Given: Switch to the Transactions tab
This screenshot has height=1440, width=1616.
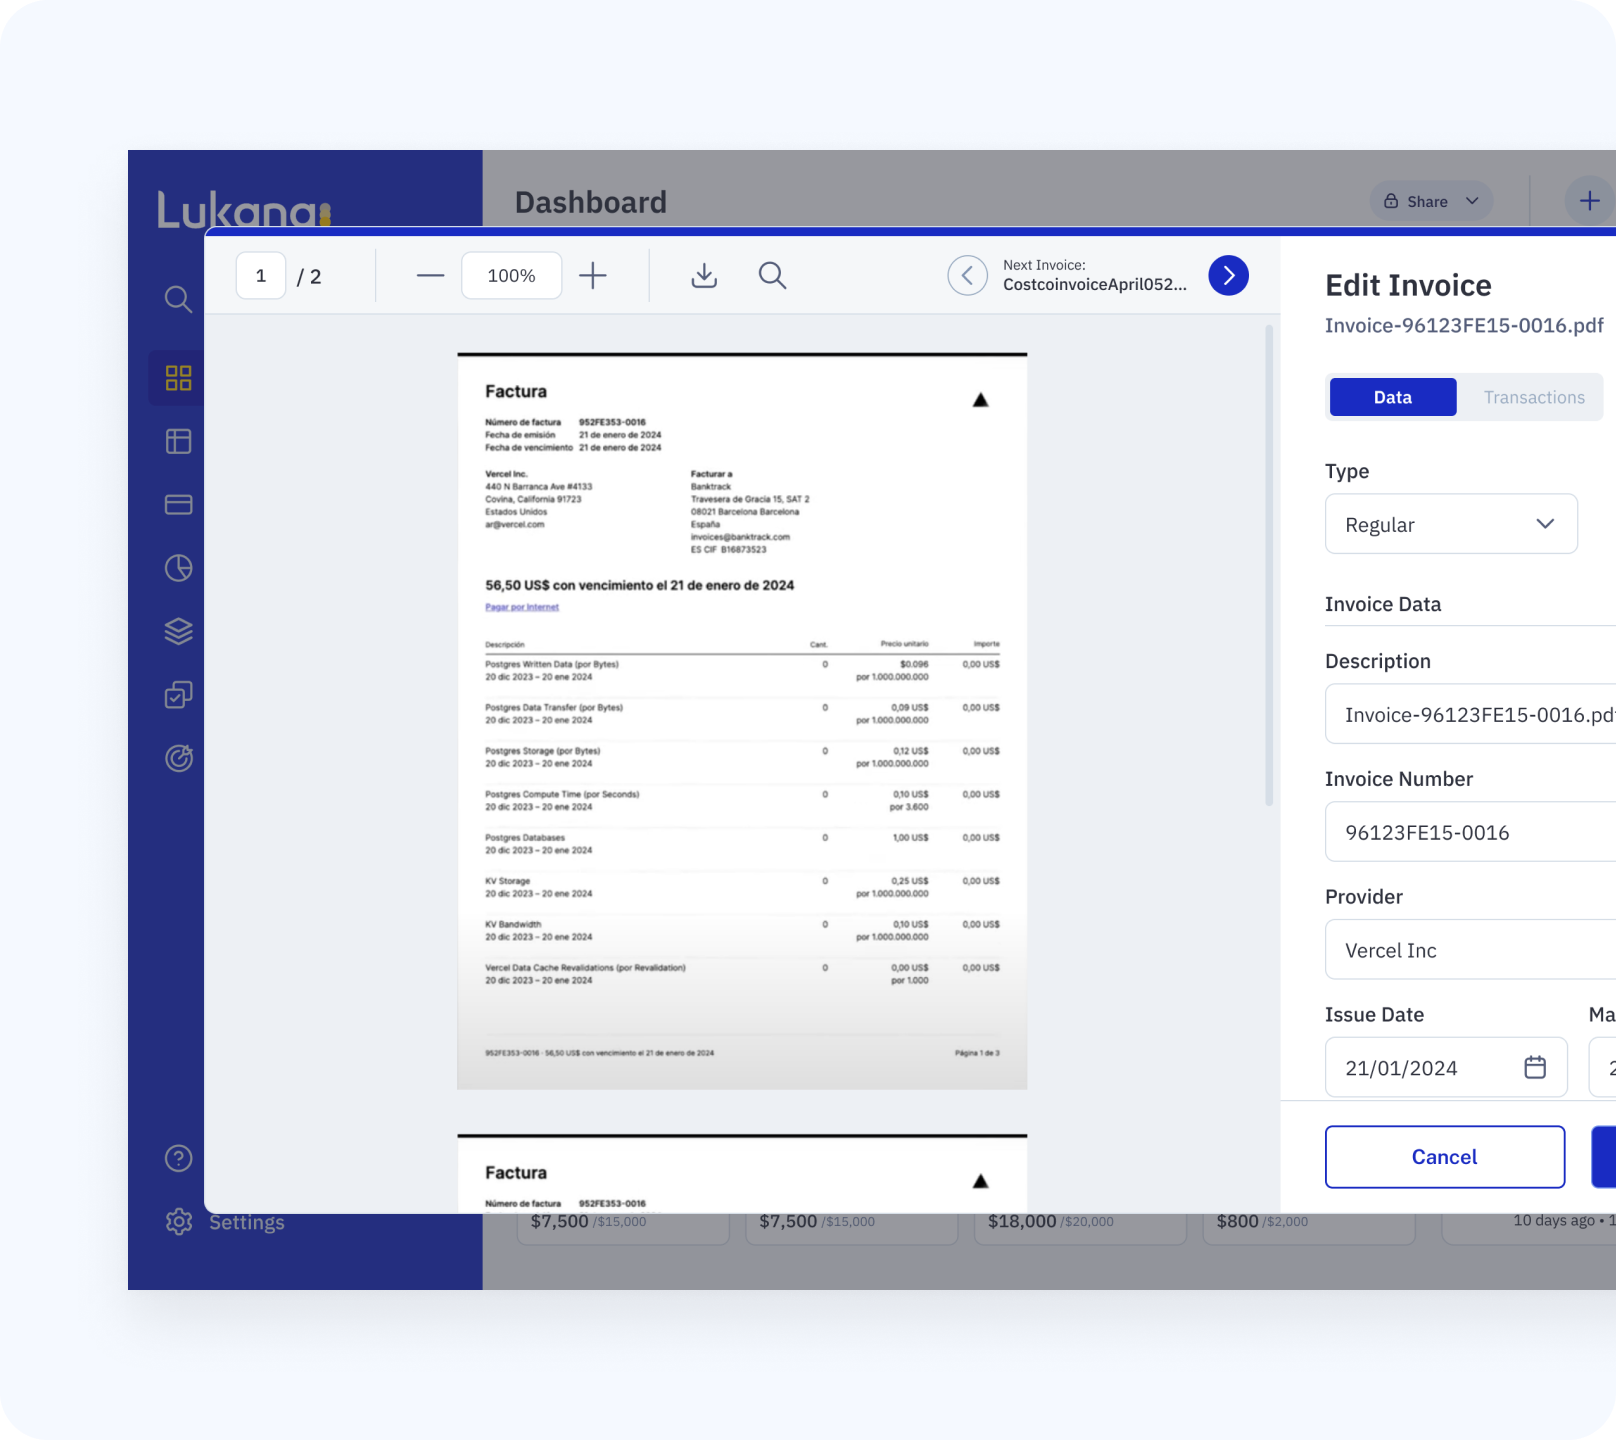Looking at the screenshot, I should point(1533,397).
